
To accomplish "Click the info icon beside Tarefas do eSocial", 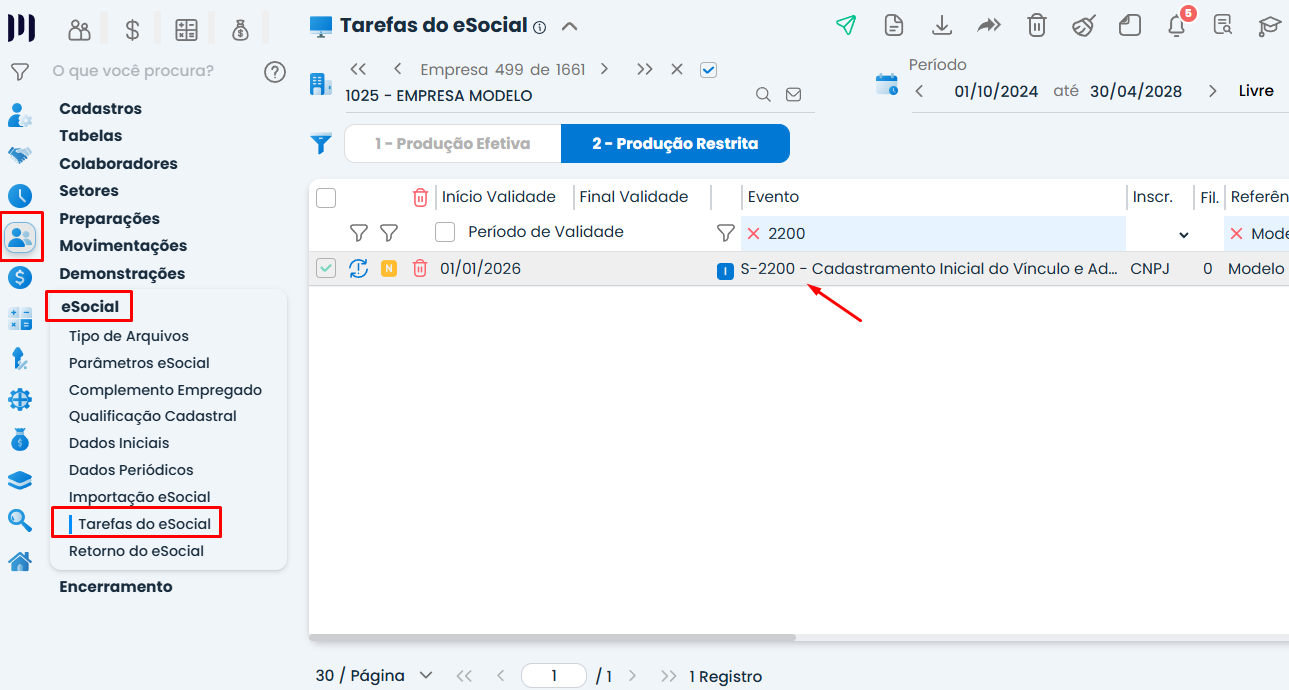I will click(x=540, y=28).
